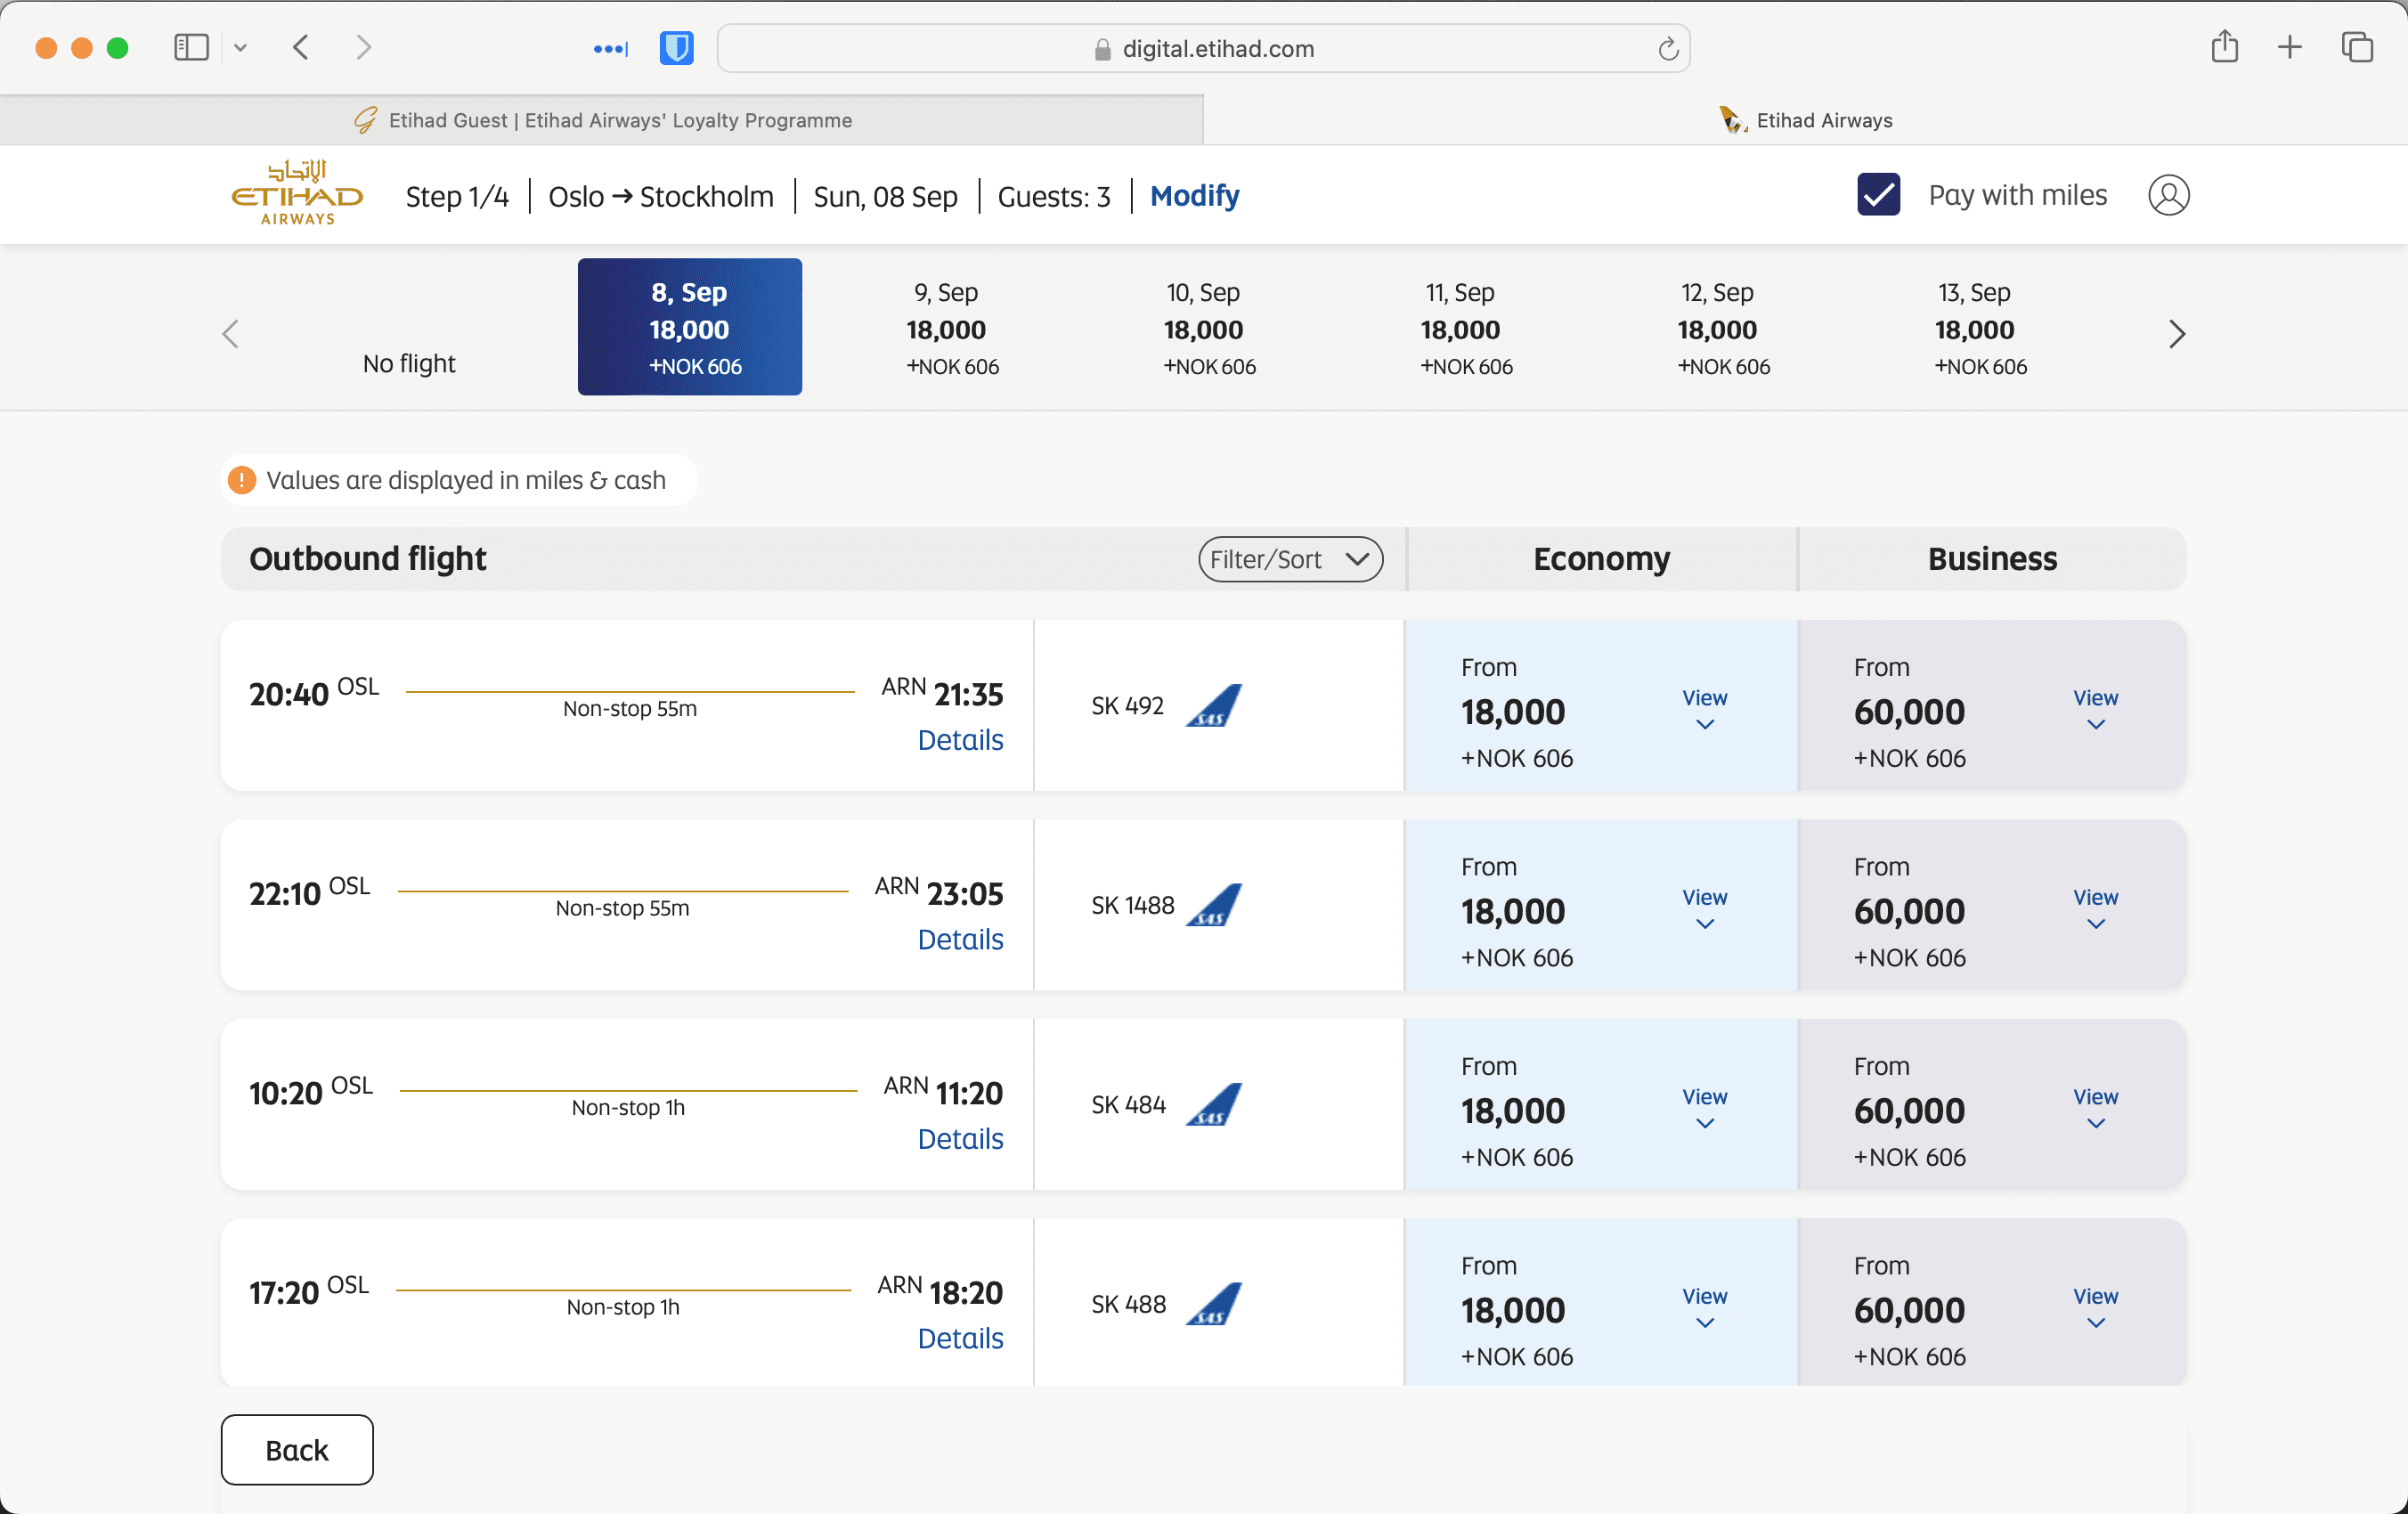Open Details for the 17:20 flight

960,1338
